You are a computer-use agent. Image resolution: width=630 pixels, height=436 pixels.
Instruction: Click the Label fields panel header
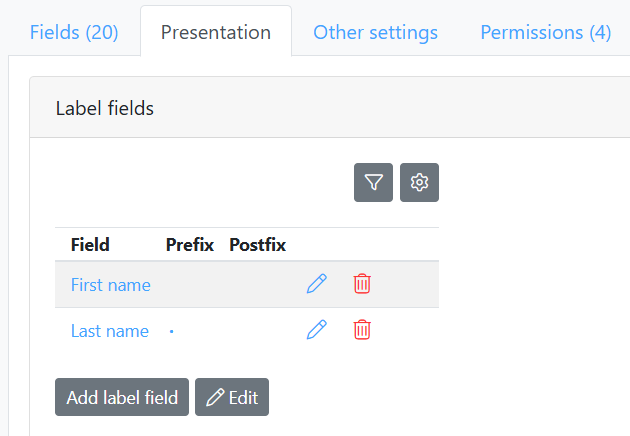(x=105, y=108)
